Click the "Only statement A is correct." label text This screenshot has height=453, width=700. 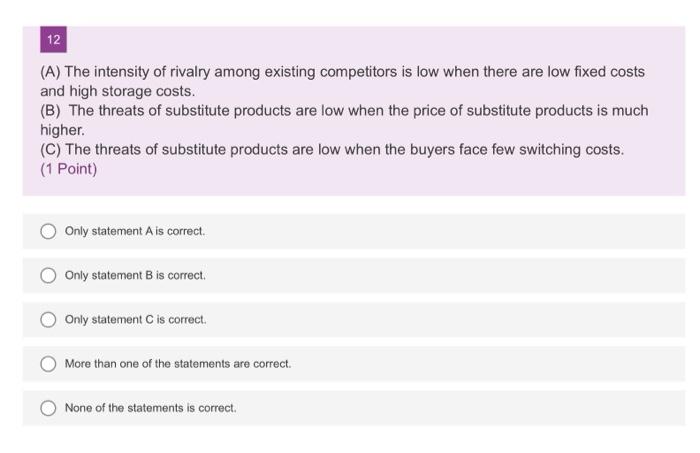[x=135, y=231]
